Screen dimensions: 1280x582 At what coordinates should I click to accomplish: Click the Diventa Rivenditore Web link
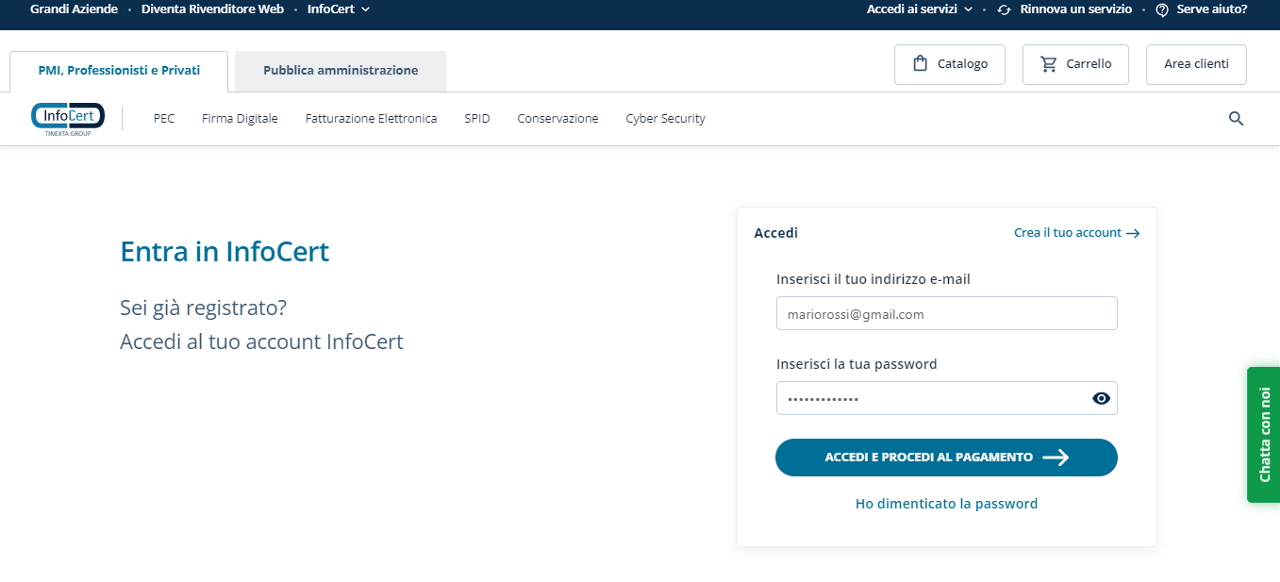coord(212,9)
